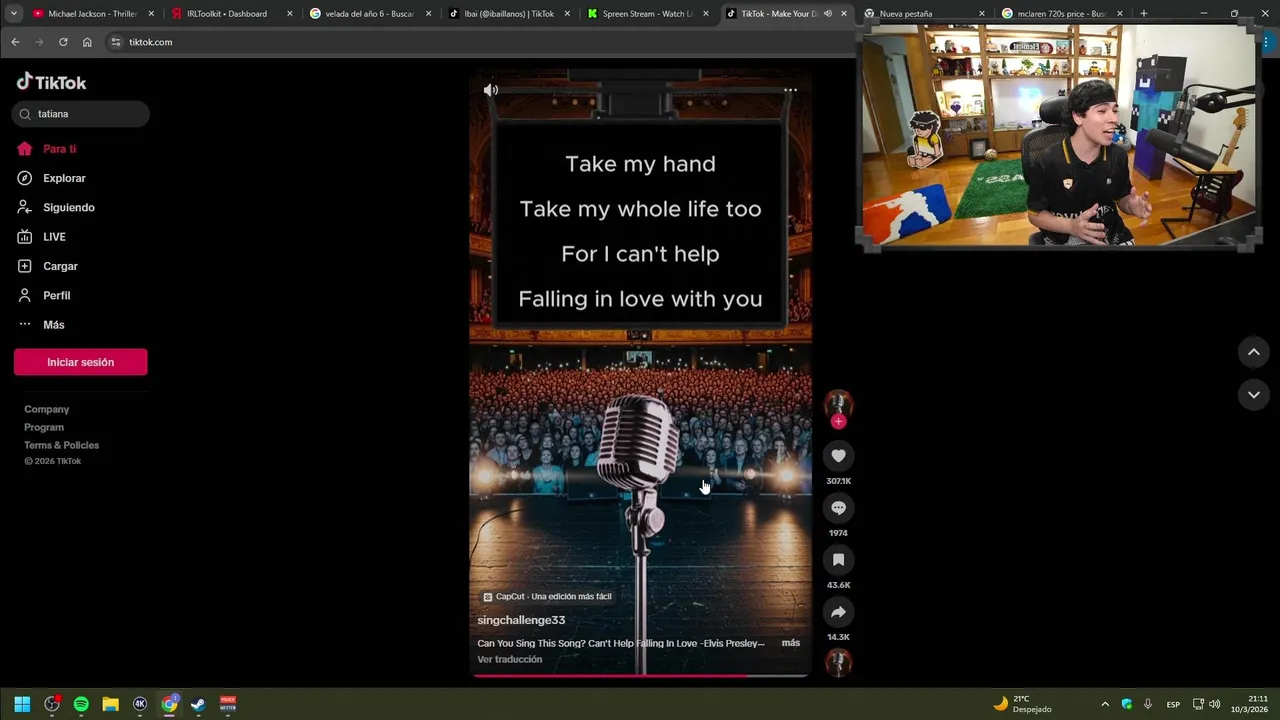Image resolution: width=1280 pixels, height=720 pixels.
Task: Show hidden system tray icons
Action: point(1105,704)
